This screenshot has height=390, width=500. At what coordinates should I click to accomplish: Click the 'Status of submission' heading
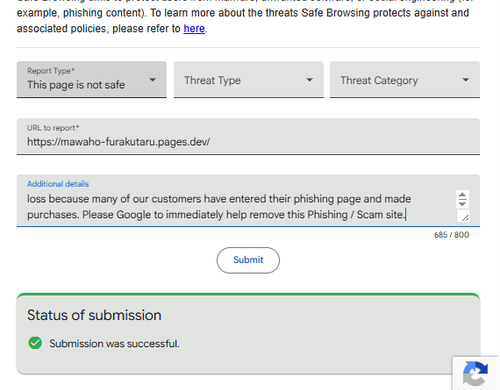[94, 315]
